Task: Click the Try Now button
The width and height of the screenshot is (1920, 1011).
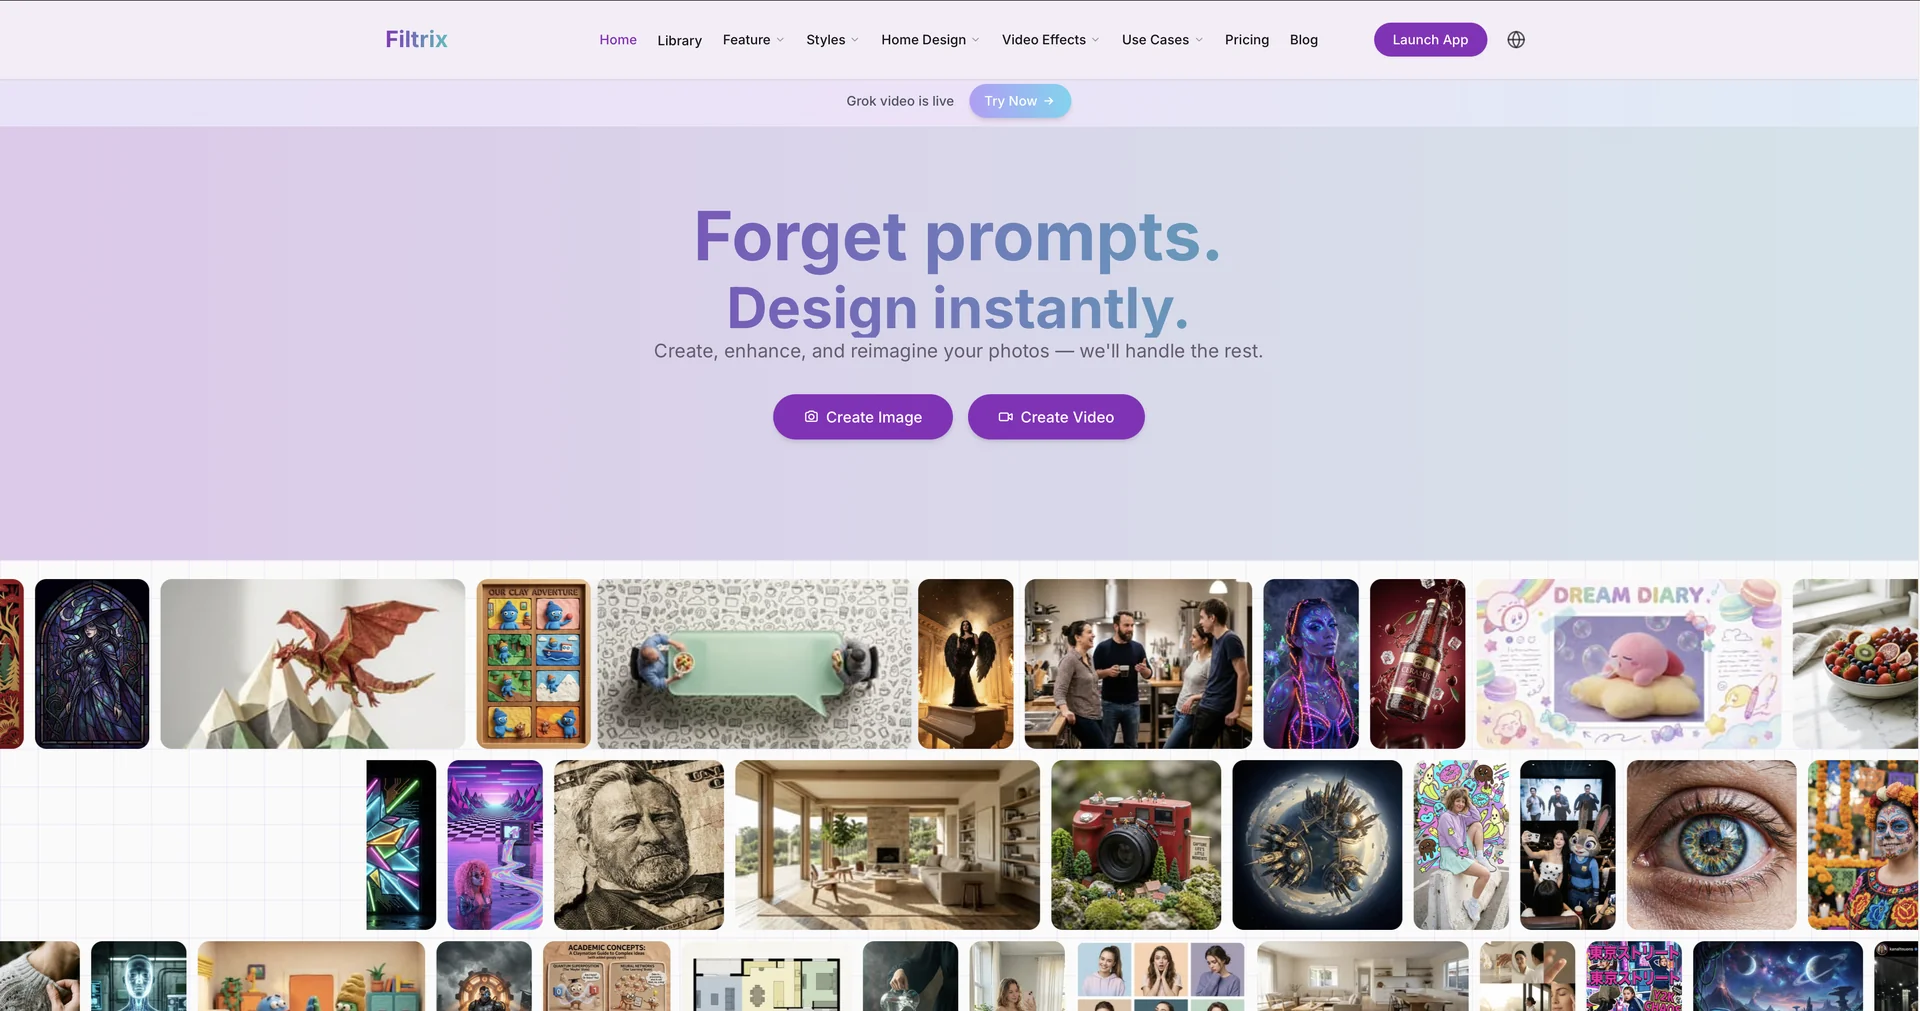Action: [x=1019, y=101]
